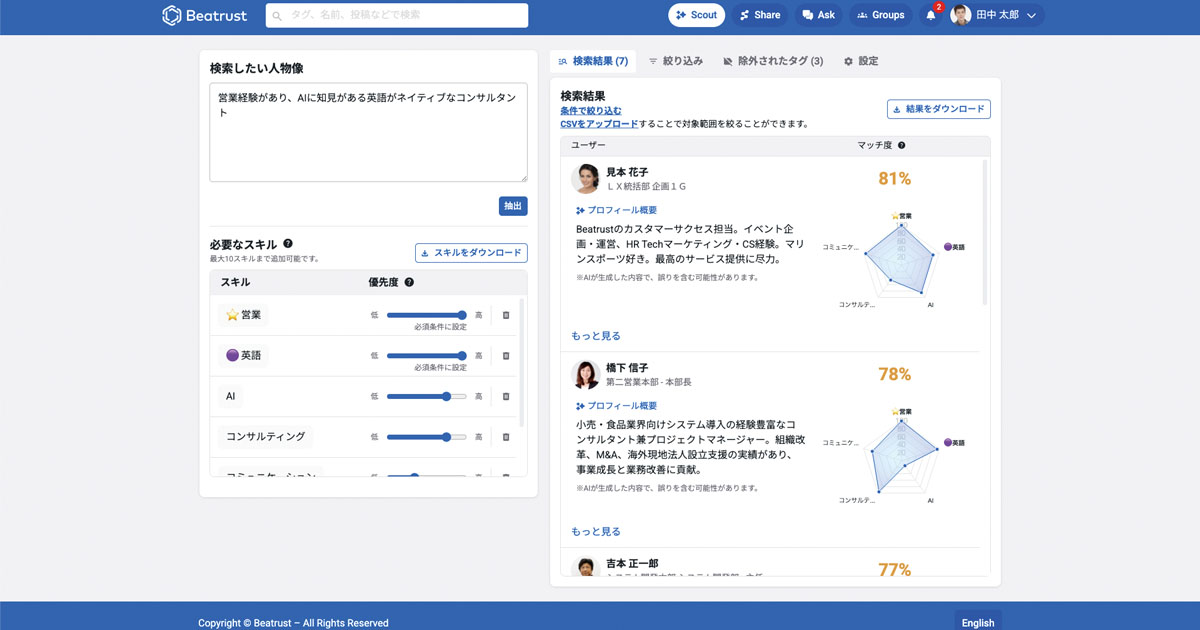
Task: Click the マッチ度 help question icon
Action: (902, 146)
